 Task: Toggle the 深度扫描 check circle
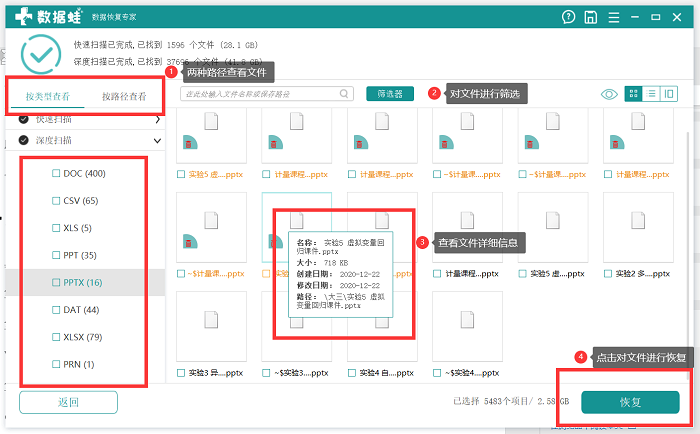click(24, 140)
